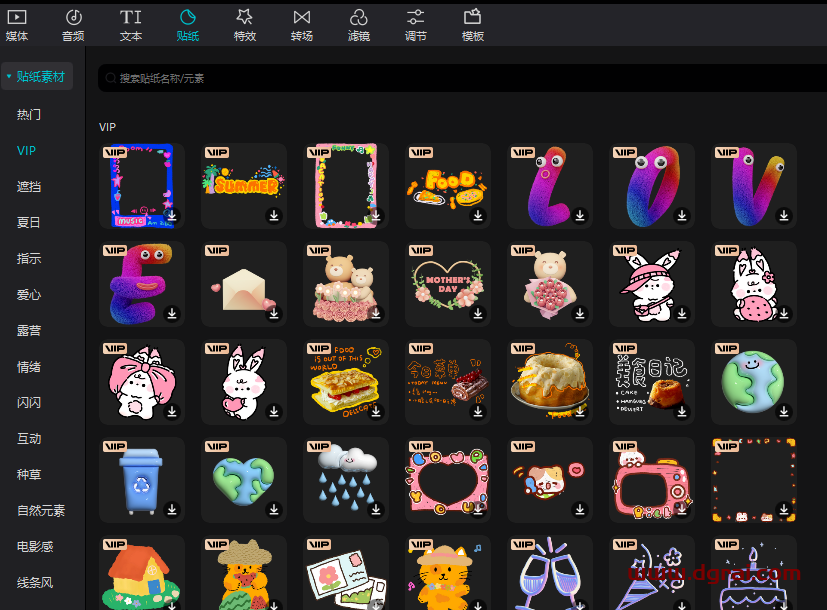
Task: Choose the 夏日 sticker category
Action: (x=29, y=223)
